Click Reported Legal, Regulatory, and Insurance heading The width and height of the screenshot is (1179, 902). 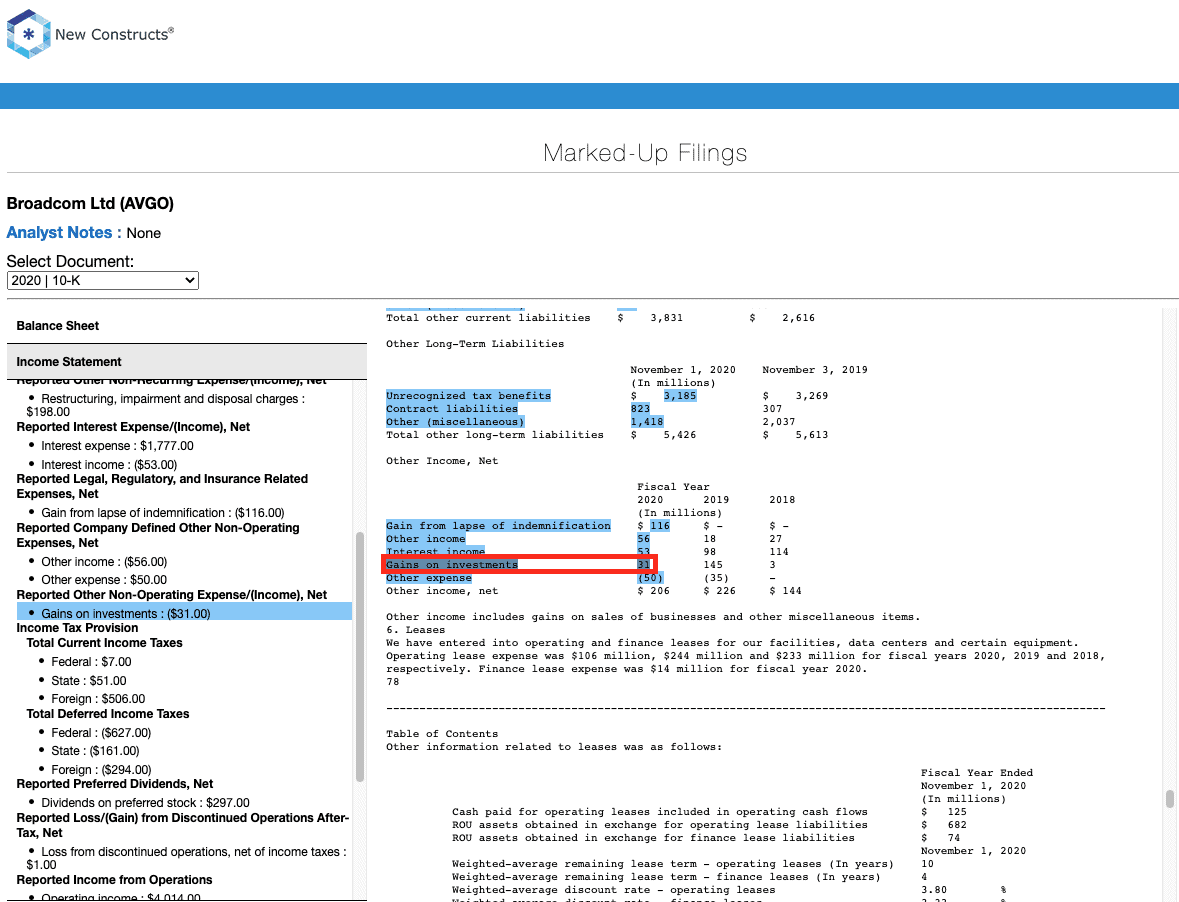pos(162,486)
